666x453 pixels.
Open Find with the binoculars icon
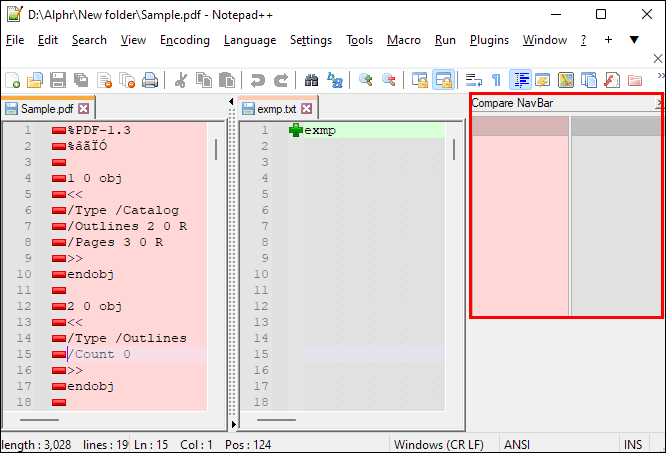(x=311, y=80)
